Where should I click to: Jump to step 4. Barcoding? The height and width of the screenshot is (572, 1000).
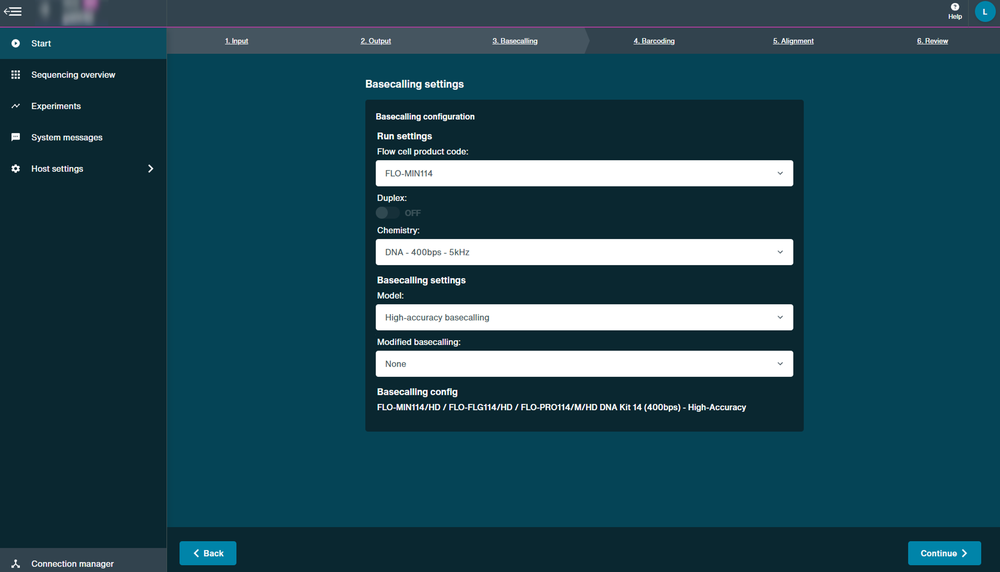point(654,41)
